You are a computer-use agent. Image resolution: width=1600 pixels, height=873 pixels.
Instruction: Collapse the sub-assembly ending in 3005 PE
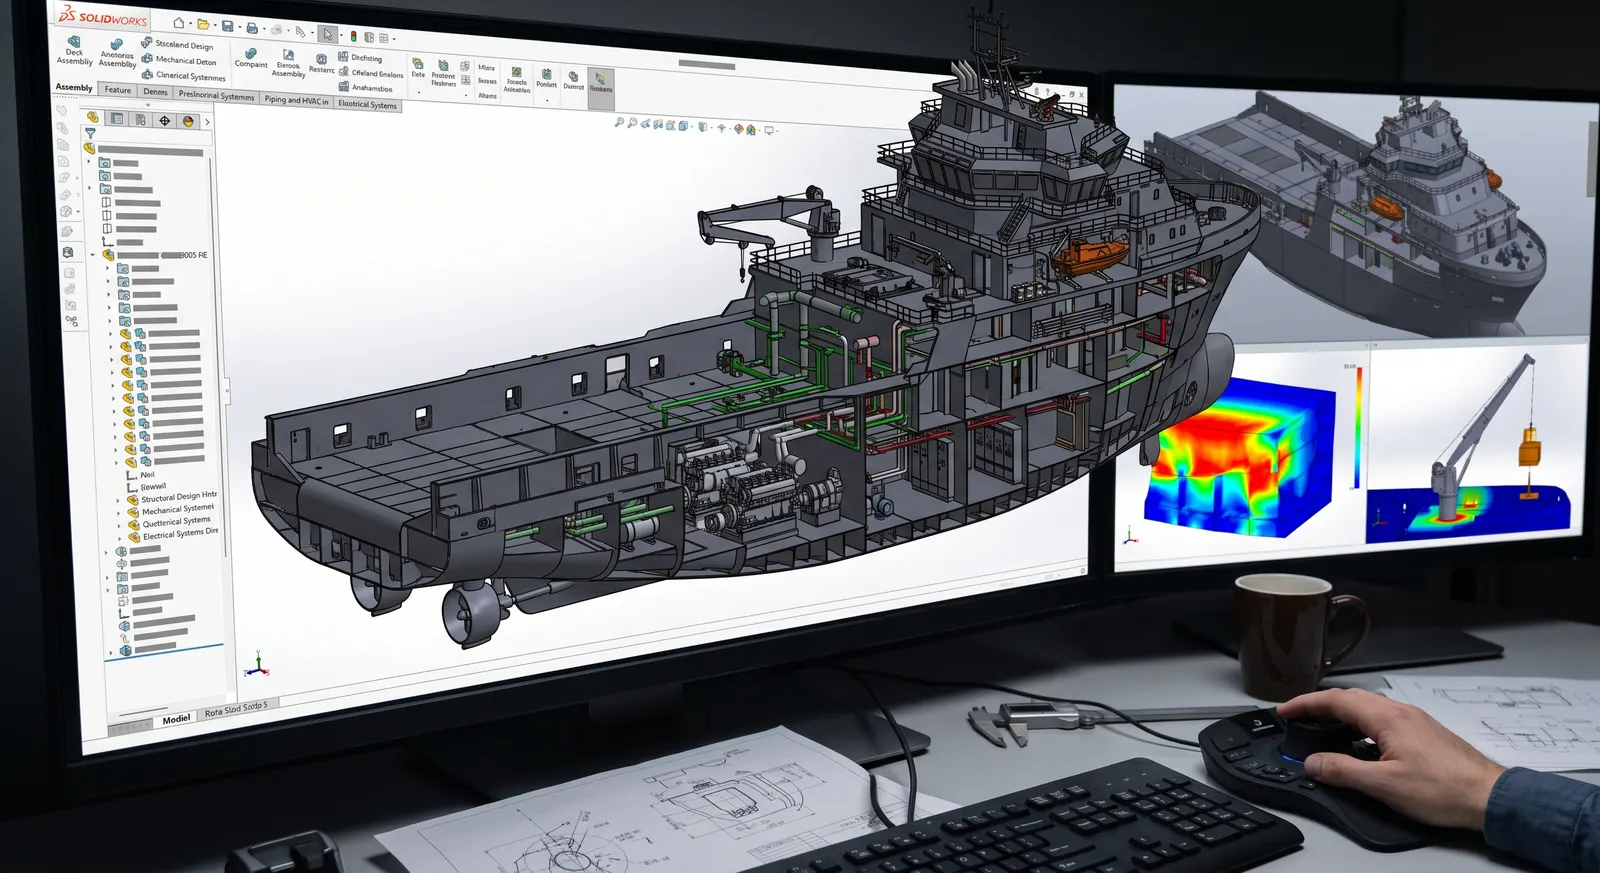pos(93,254)
